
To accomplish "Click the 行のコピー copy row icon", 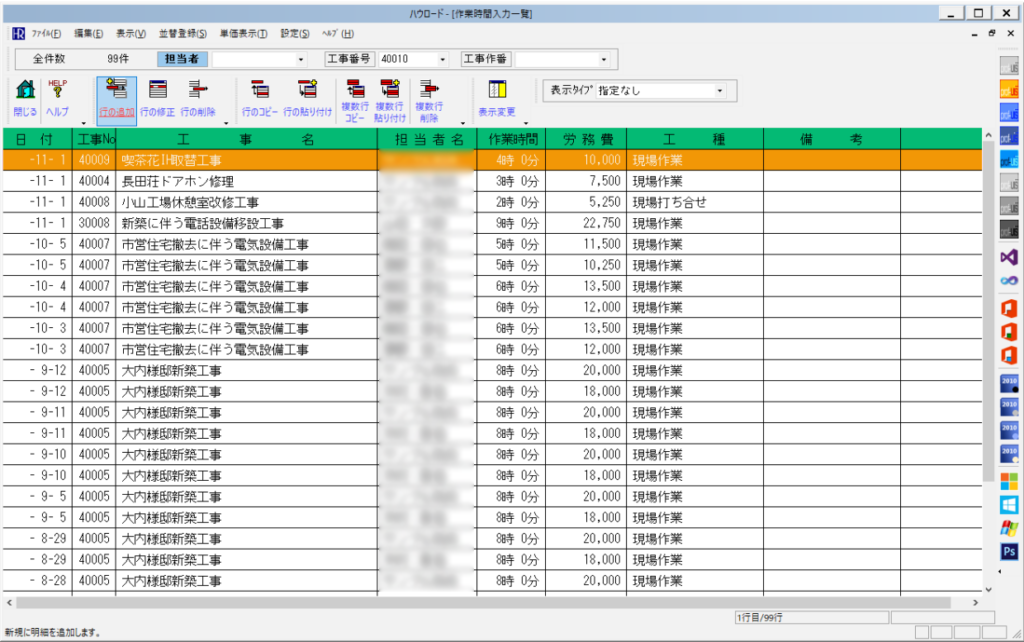I will [260, 96].
